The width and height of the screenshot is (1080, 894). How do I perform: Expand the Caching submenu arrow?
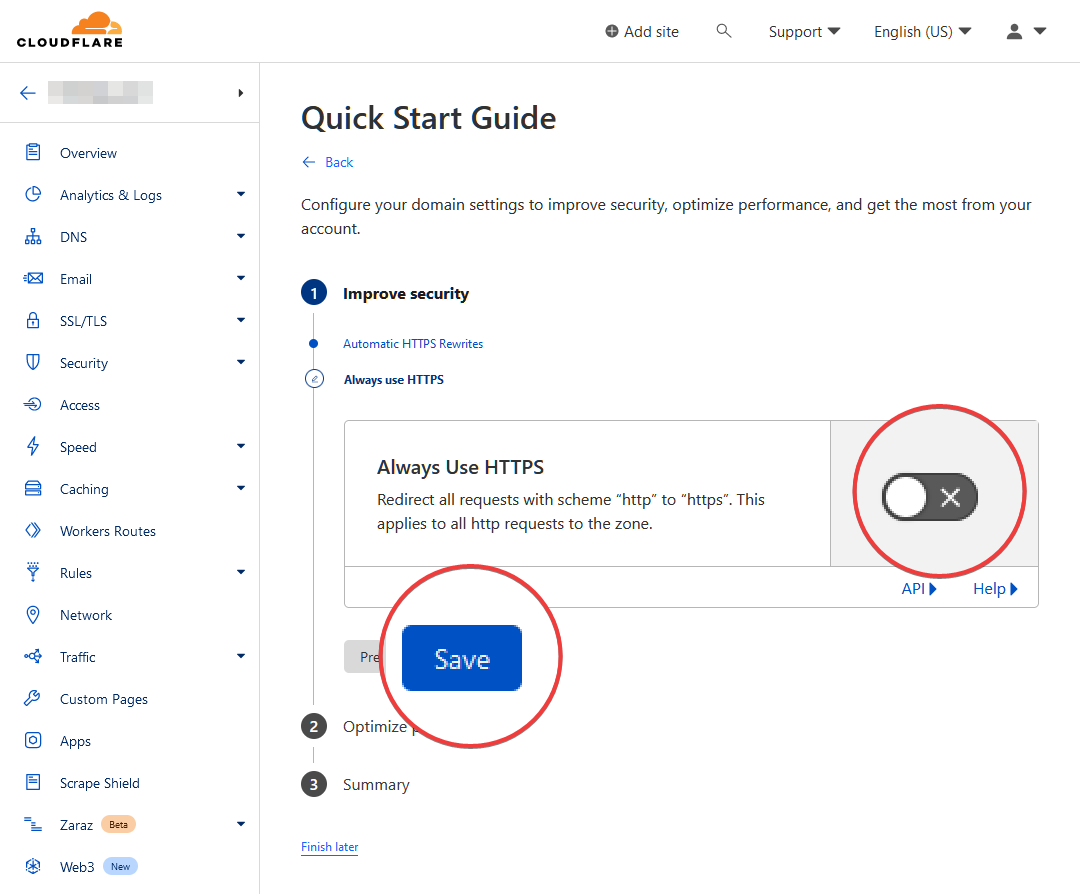(x=240, y=488)
